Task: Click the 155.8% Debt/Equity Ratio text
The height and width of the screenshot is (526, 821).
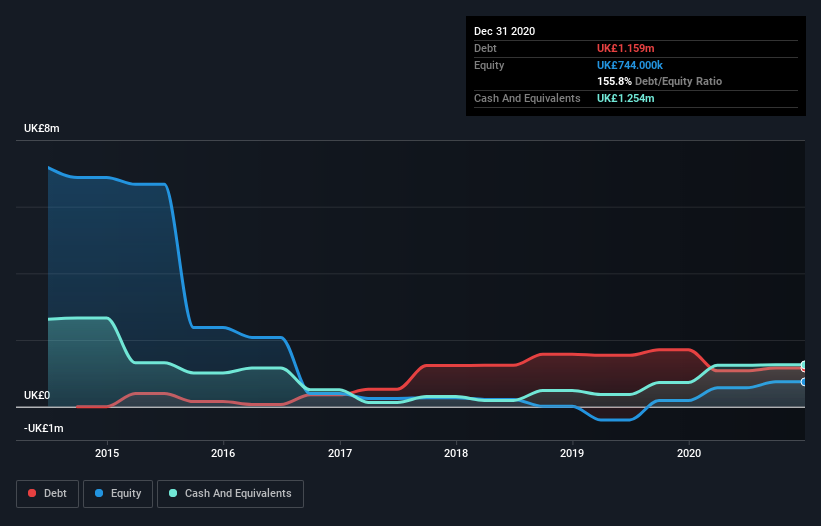Action: pos(660,81)
